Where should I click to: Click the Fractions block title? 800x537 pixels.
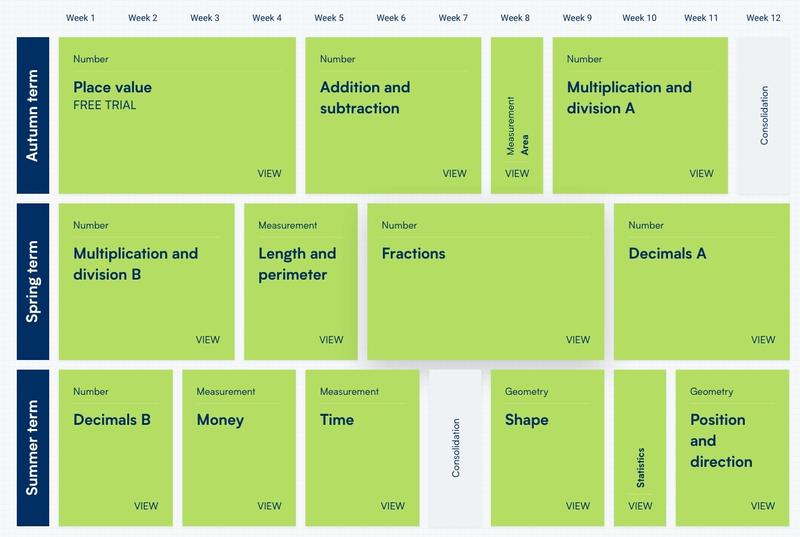[414, 254]
